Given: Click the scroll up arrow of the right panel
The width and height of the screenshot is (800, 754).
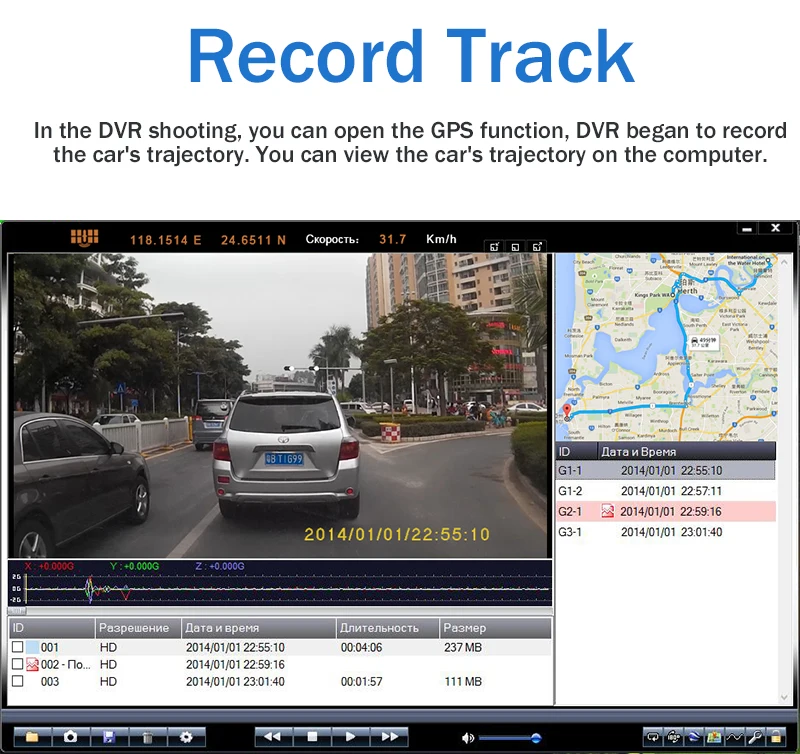Looking at the screenshot, I should (784, 262).
